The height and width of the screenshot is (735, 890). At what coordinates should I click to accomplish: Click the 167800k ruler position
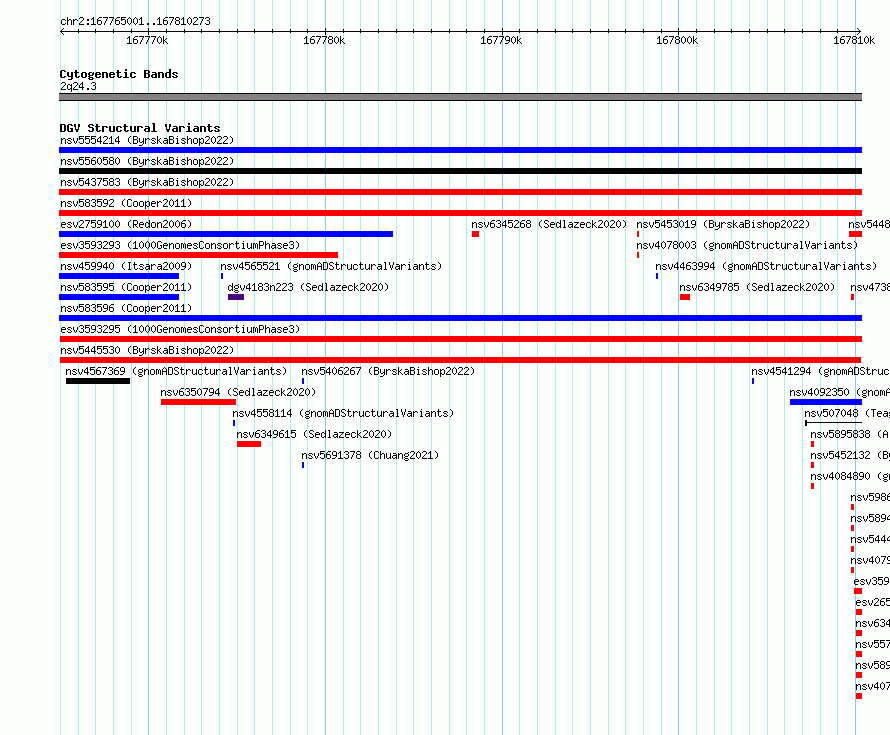pyautogui.click(x=677, y=40)
